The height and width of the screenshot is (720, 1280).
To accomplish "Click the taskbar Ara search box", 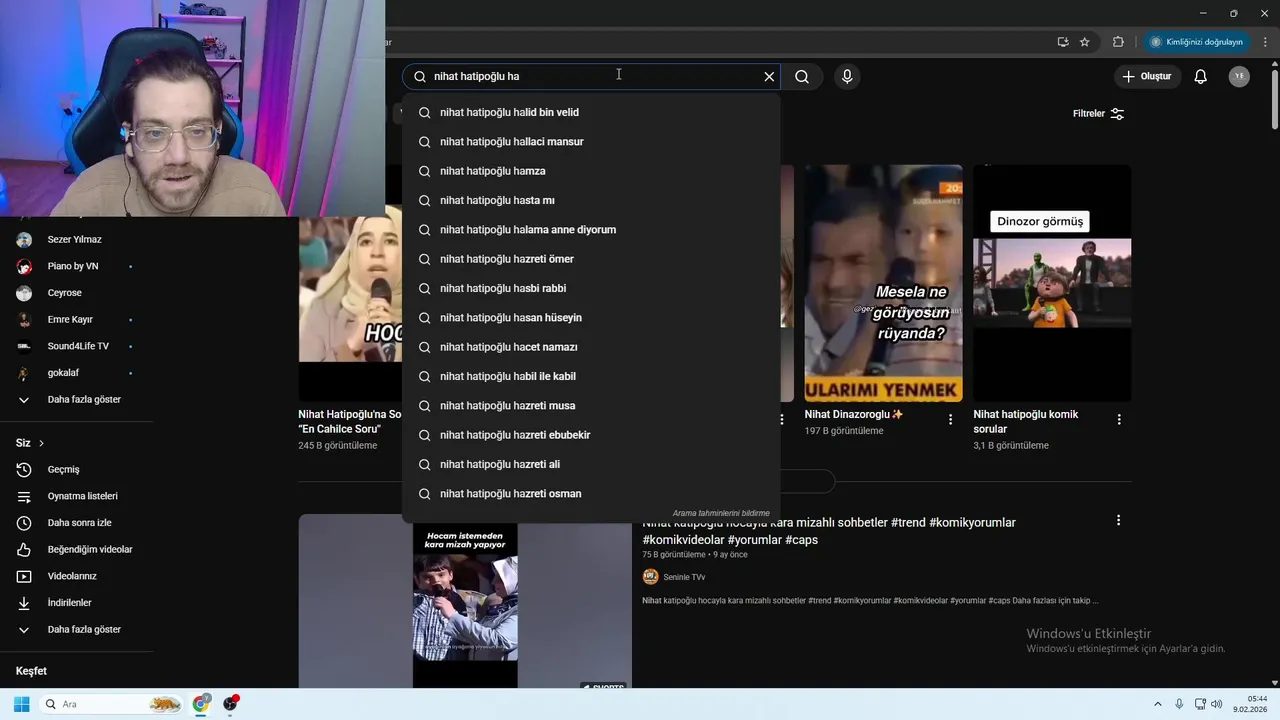I will [113, 704].
